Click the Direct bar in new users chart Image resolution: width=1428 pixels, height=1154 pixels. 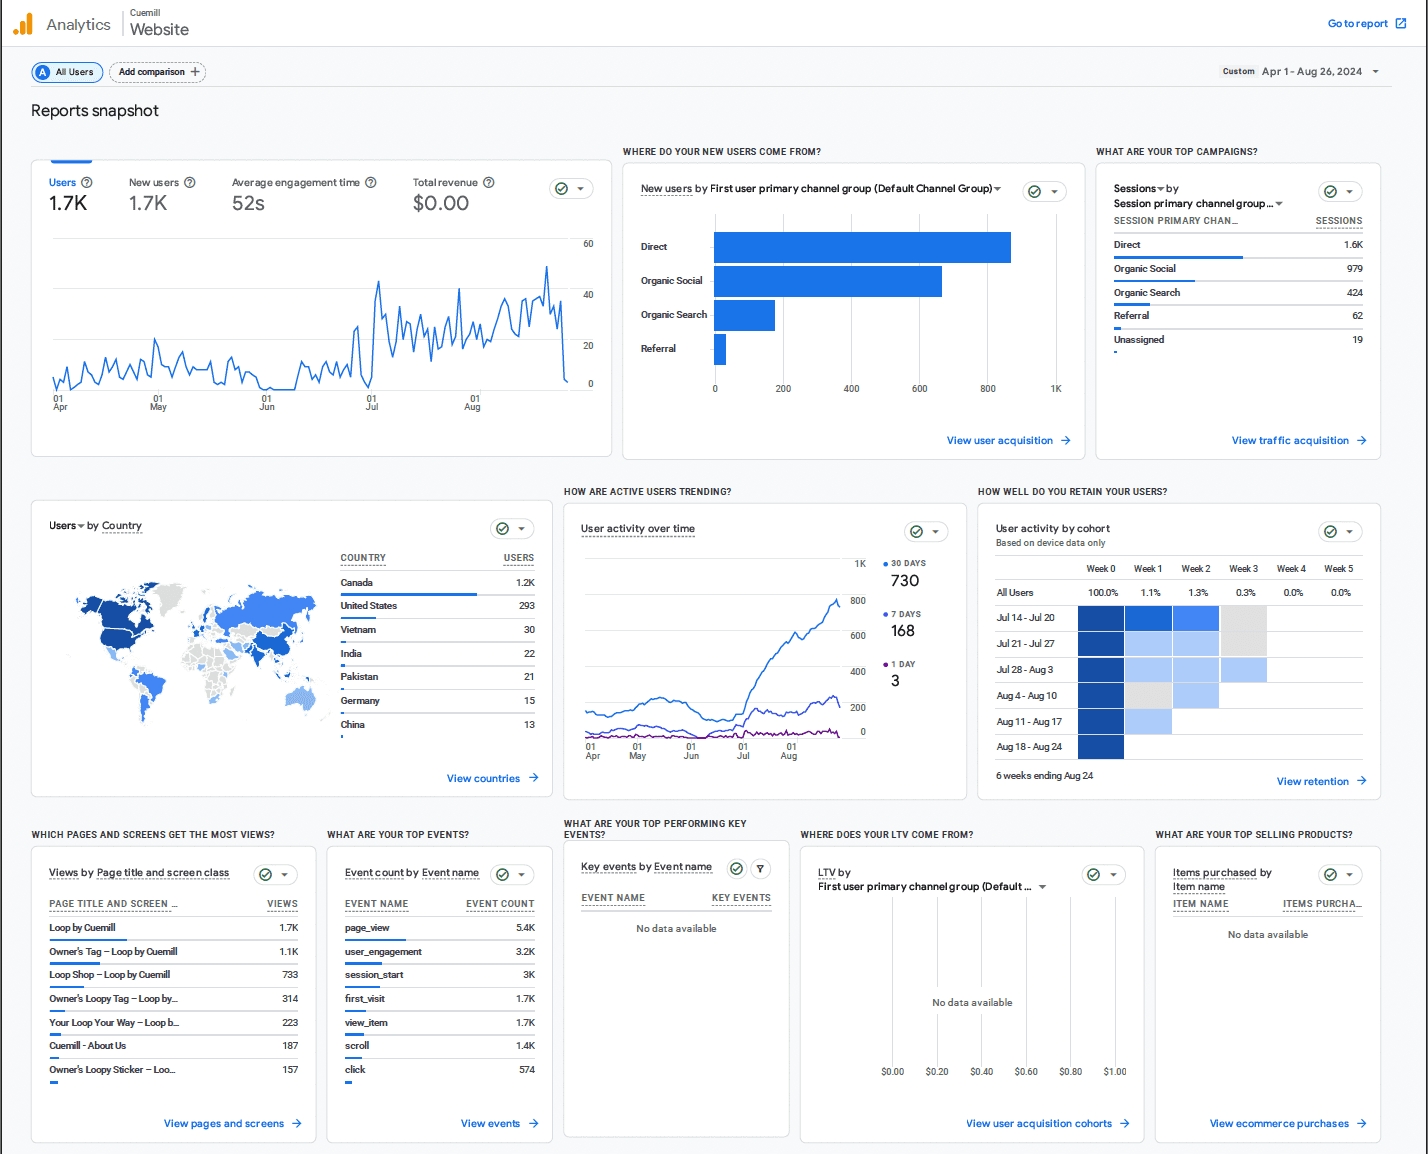[862, 247]
